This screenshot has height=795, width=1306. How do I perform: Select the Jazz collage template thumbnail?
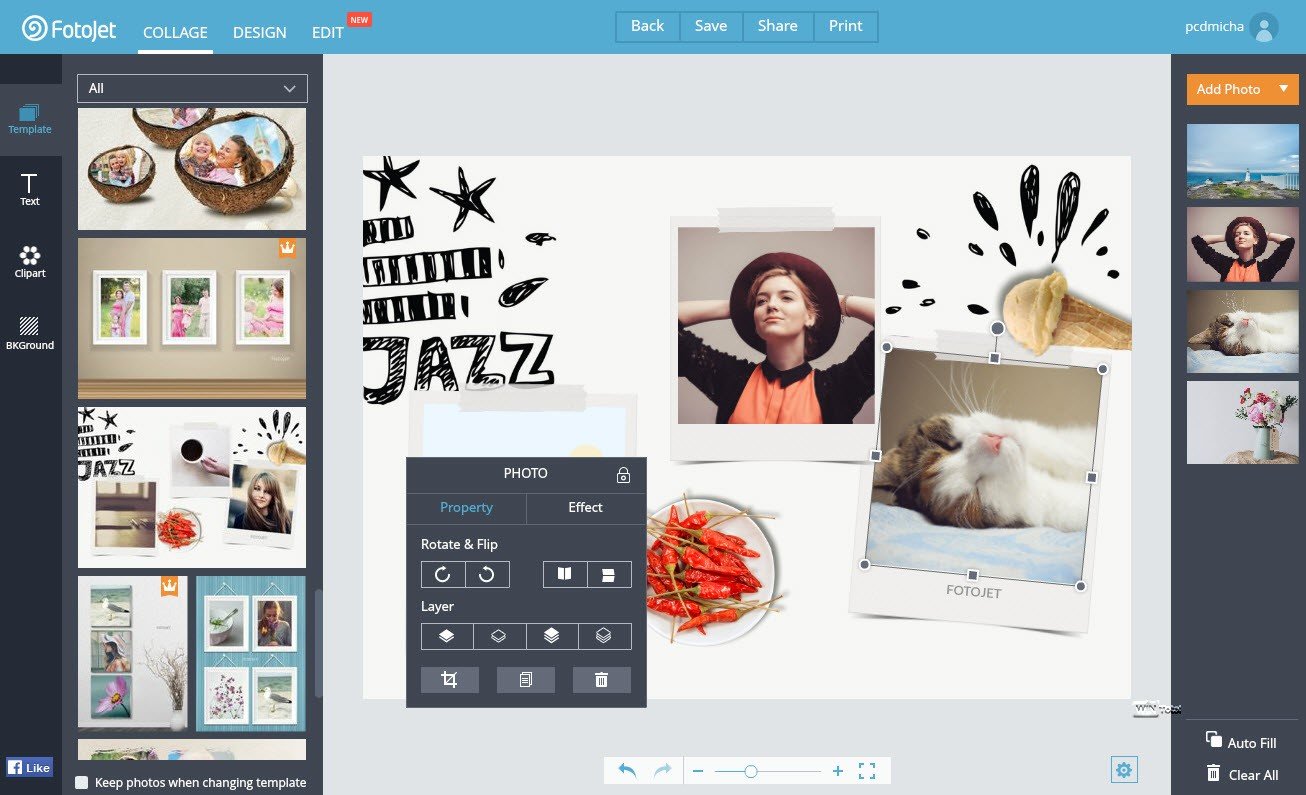click(192, 487)
